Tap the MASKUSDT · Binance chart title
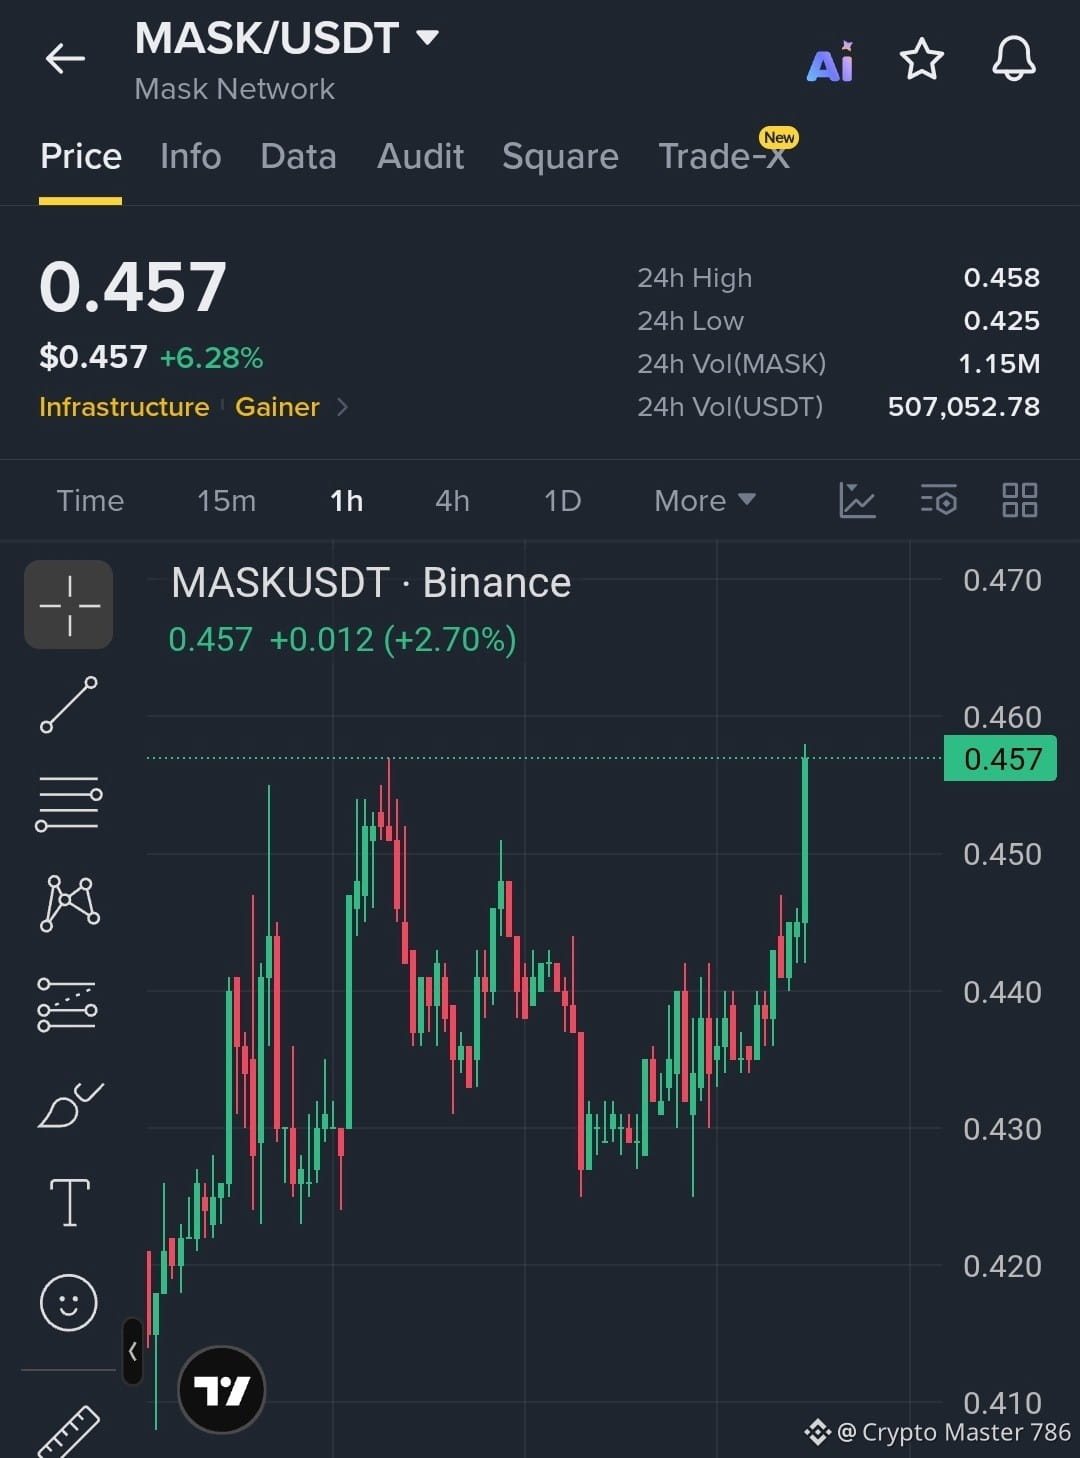Screen dimensions: 1080x1458 tap(371, 583)
